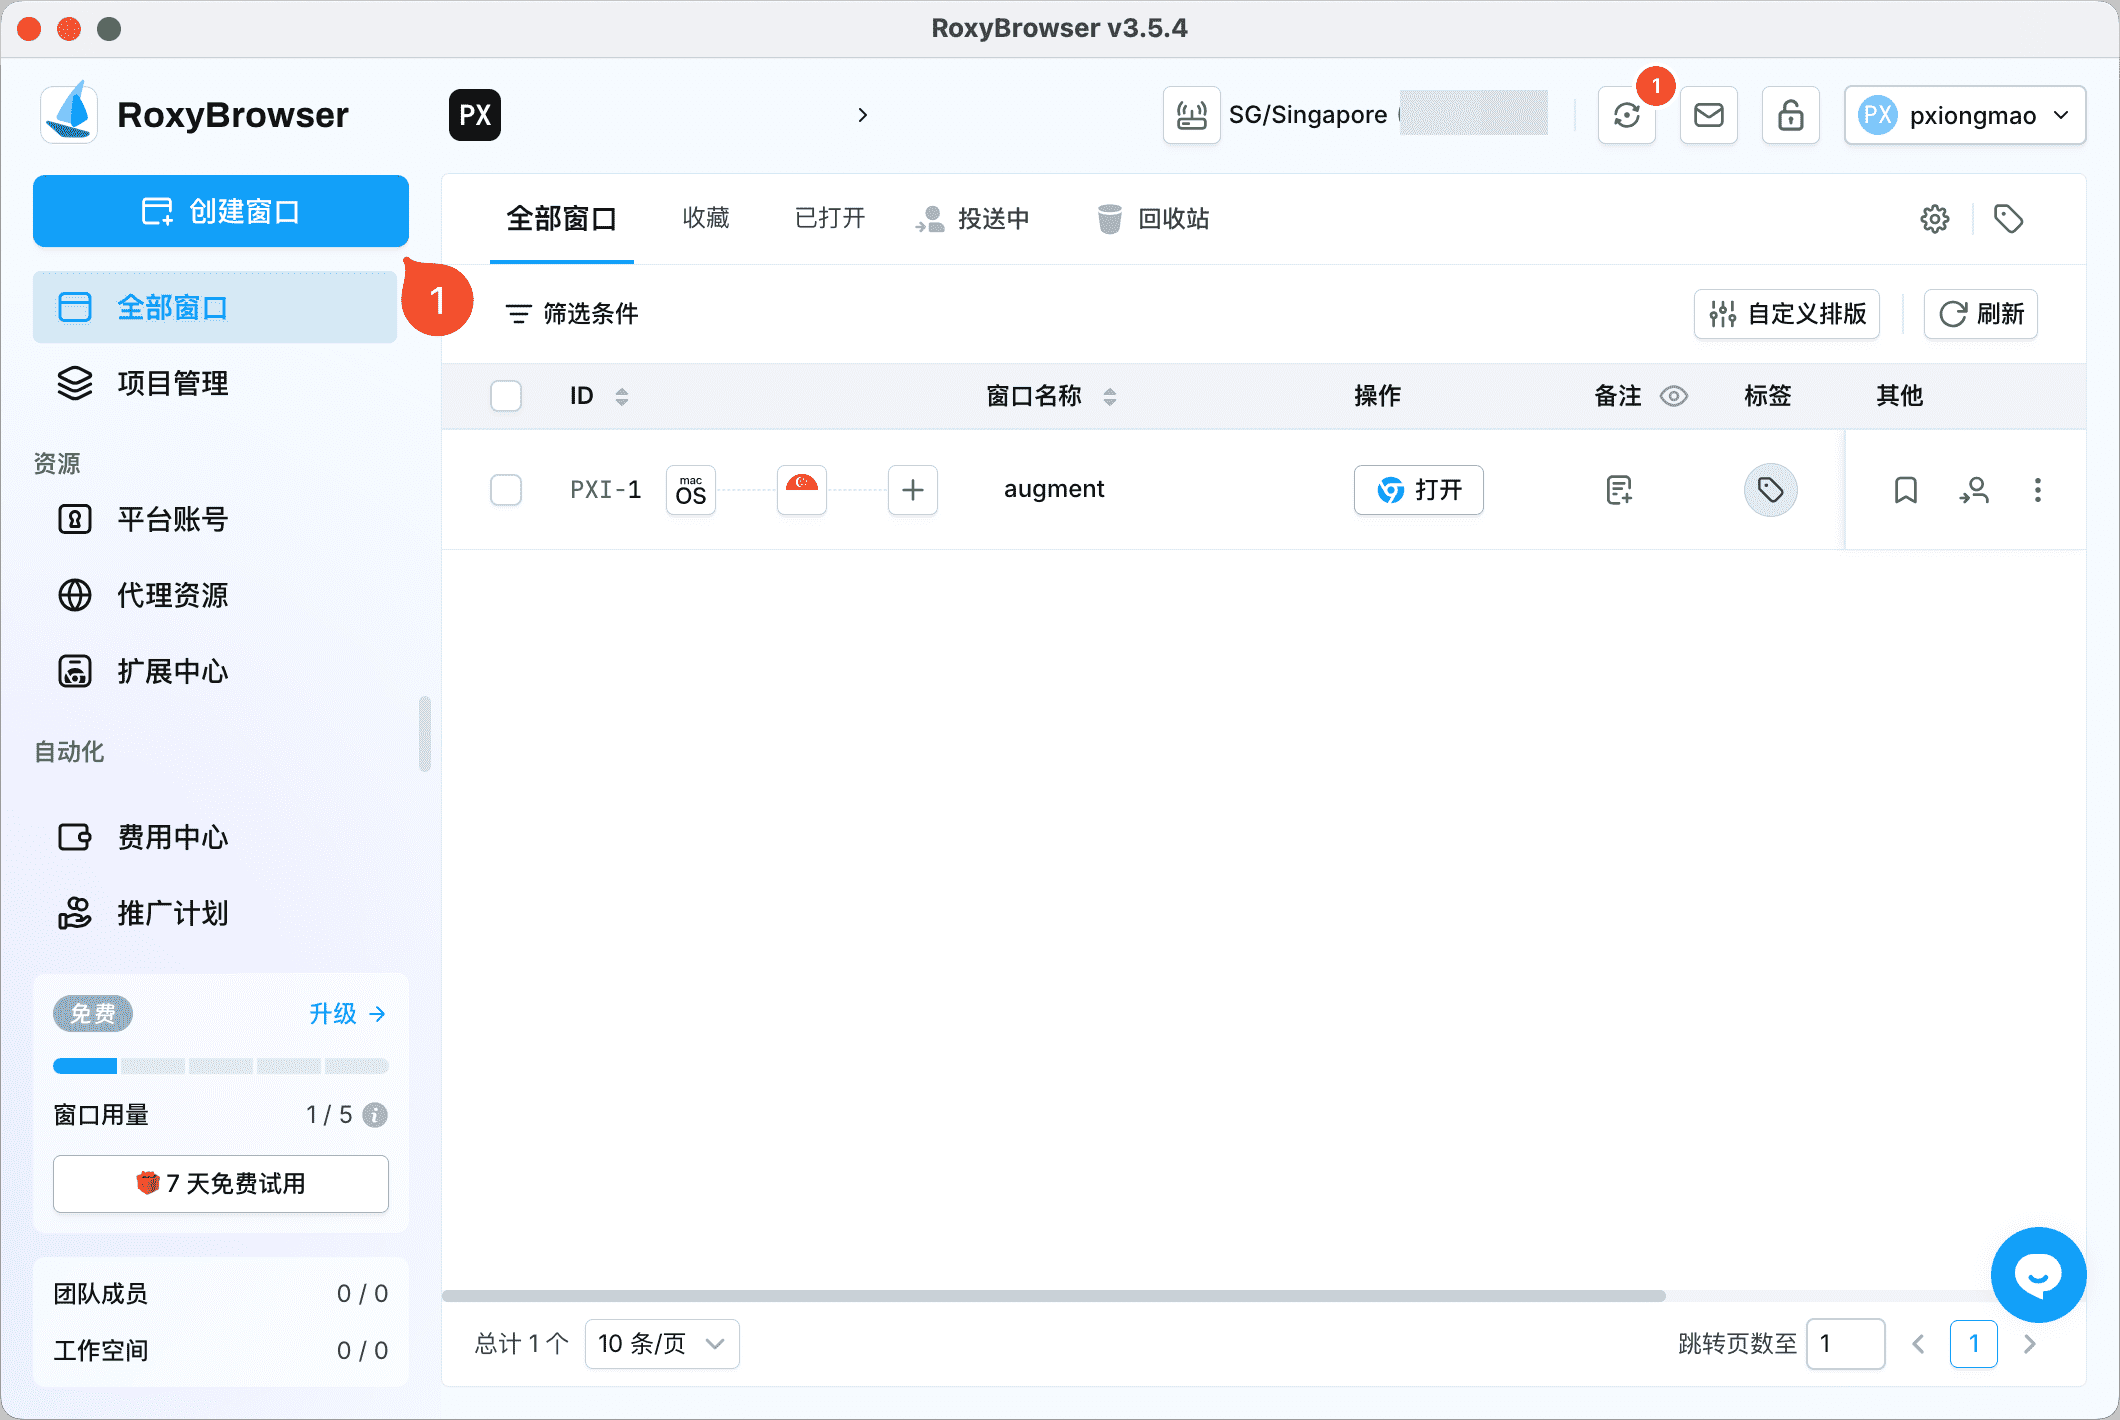Click the tag icon on the augment row
The height and width of the screenshot is (1420, 2120).
[1770, 490]
